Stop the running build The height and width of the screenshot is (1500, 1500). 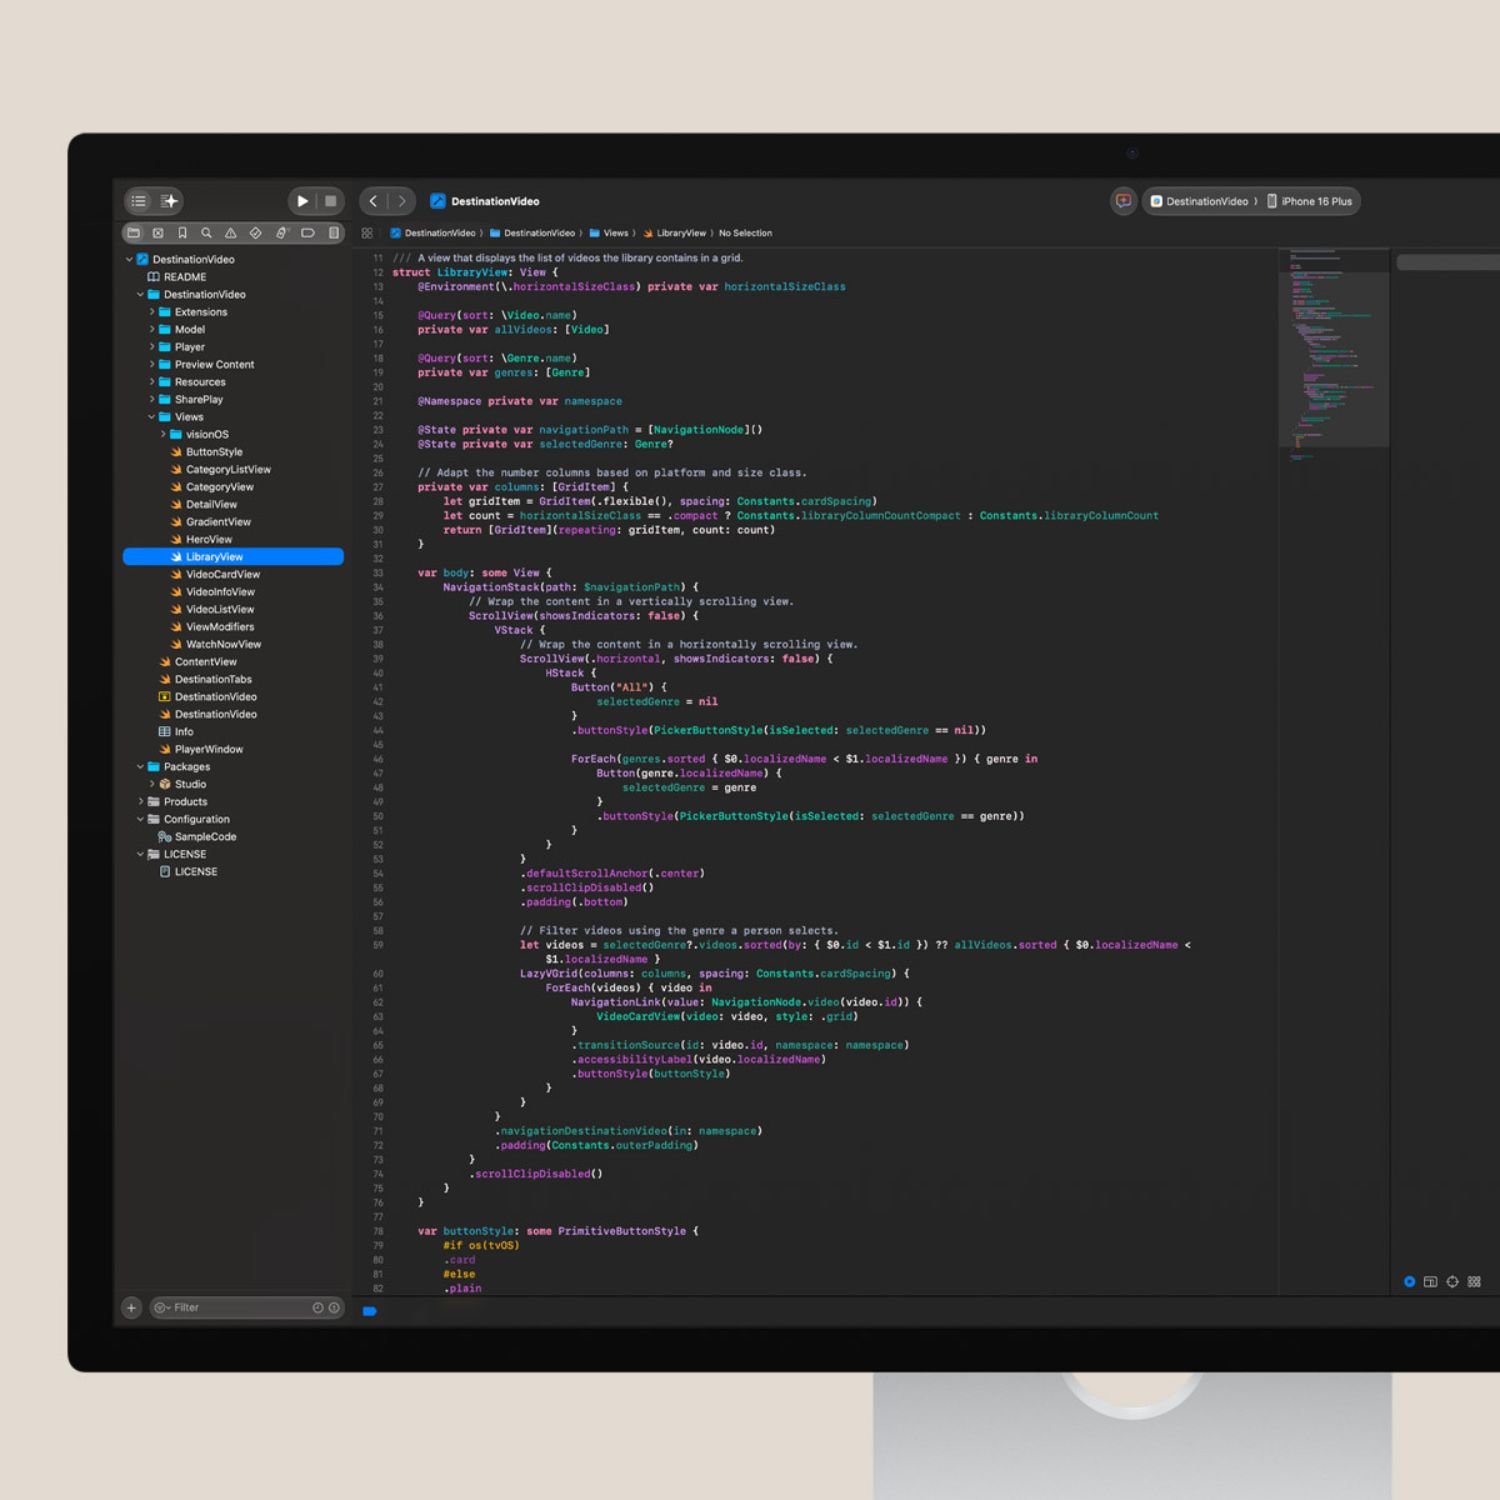point(331,201)
